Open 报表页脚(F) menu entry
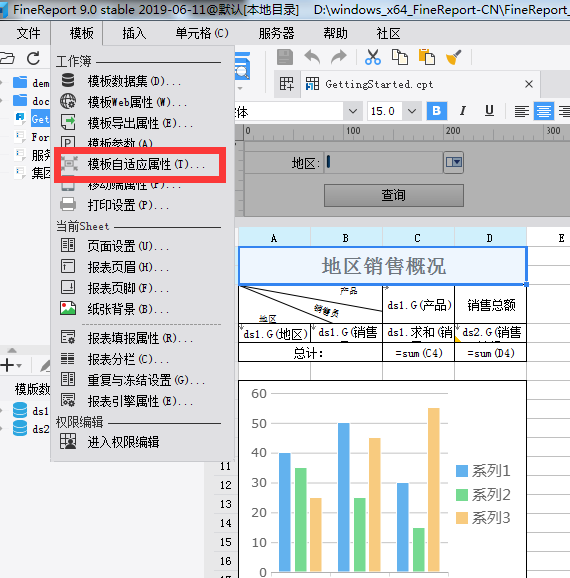This screenshot has width=570, height=578. (142, 288)
